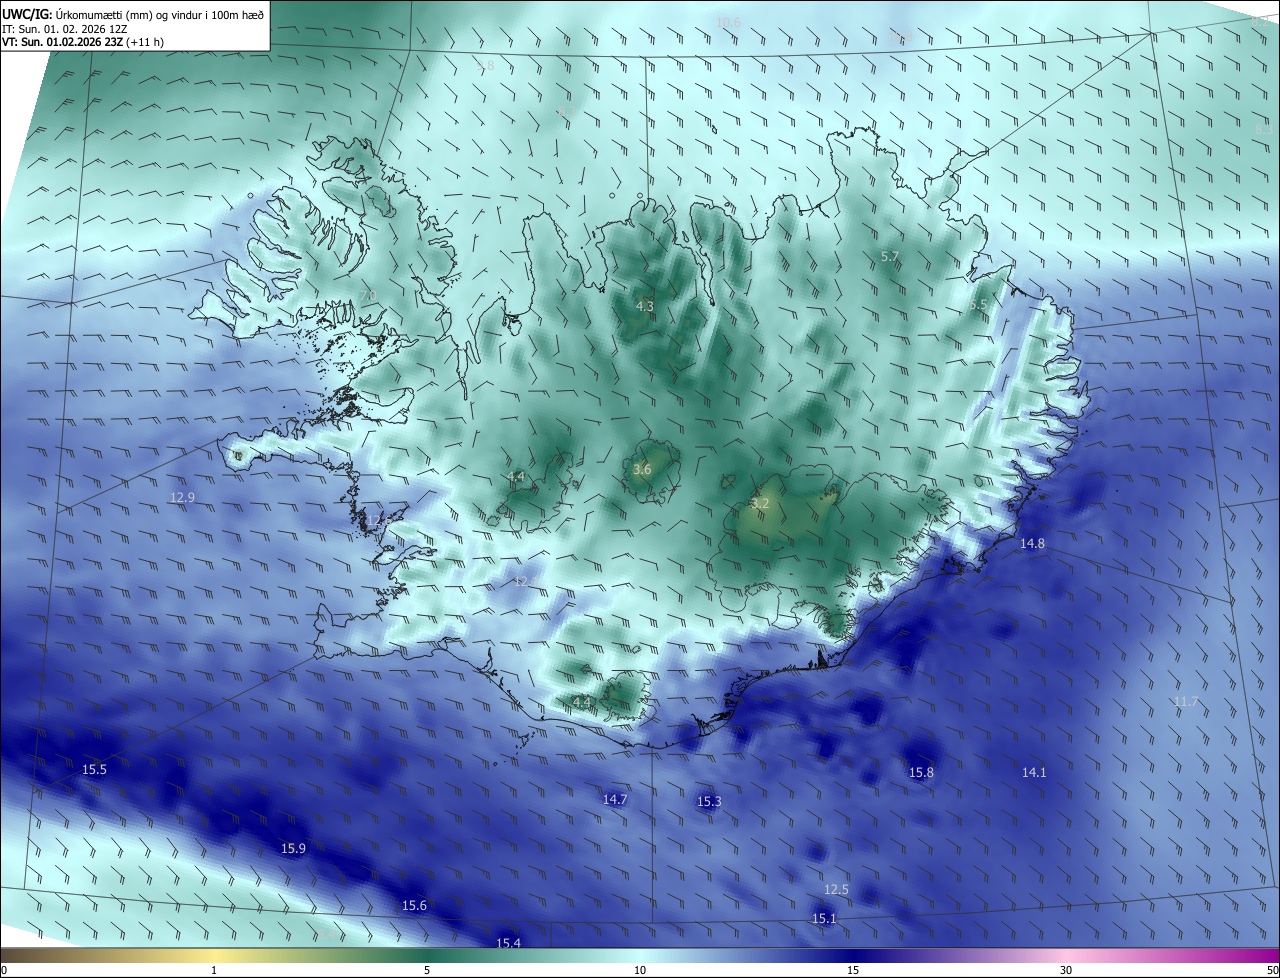Click the 4.3 value label
The width and height of the screenshot is (1280, 978).
tap(645, 306)
